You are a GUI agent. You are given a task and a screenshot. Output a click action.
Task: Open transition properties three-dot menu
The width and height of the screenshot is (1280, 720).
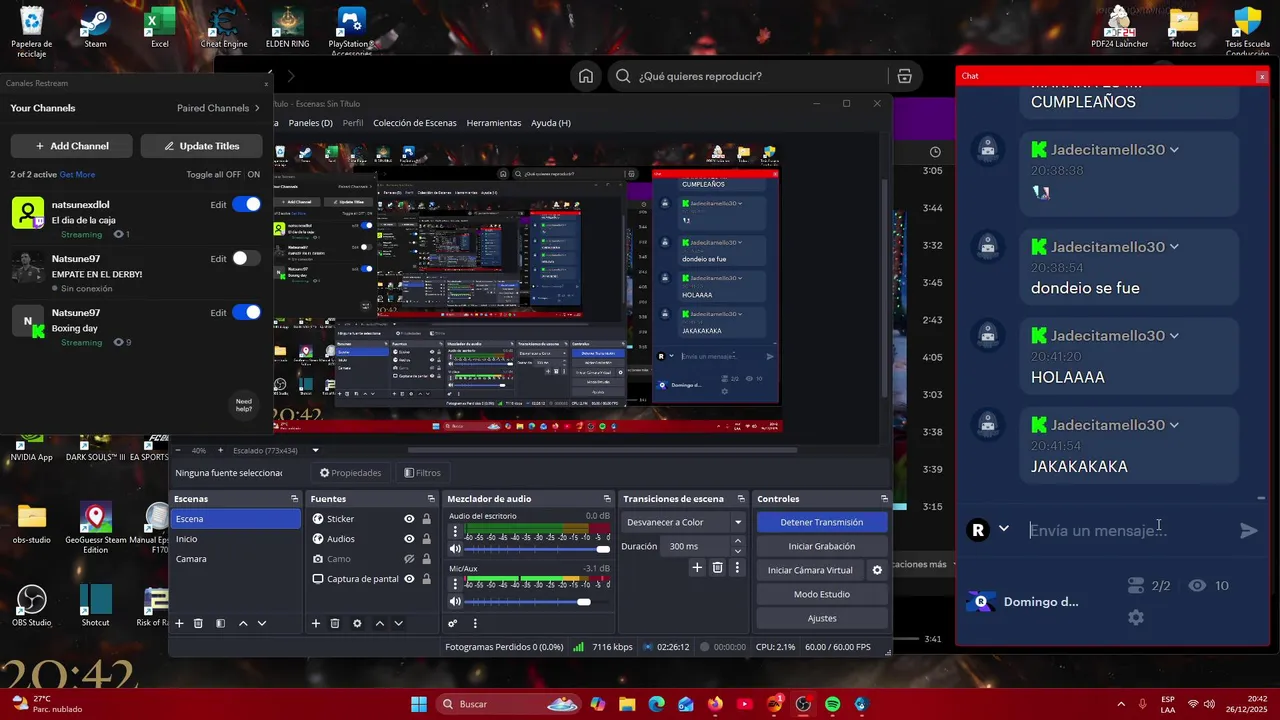737,567
